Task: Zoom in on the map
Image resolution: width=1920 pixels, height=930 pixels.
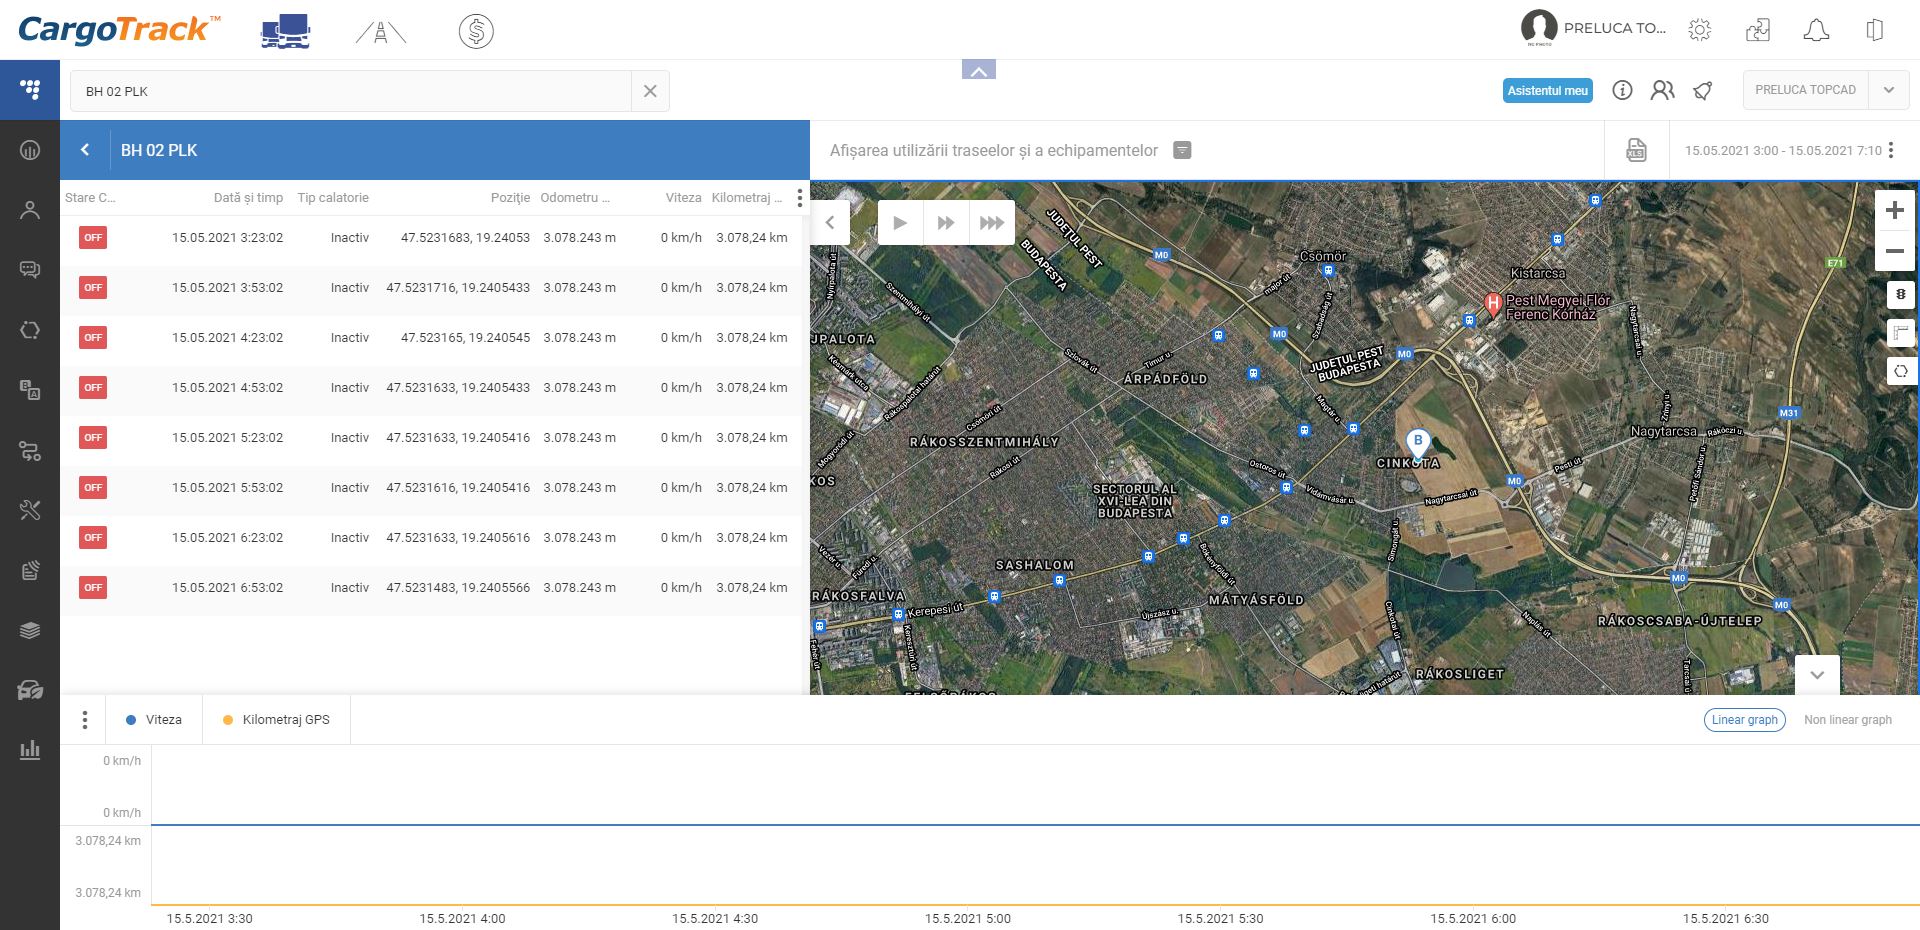Action: (1894, 211)
